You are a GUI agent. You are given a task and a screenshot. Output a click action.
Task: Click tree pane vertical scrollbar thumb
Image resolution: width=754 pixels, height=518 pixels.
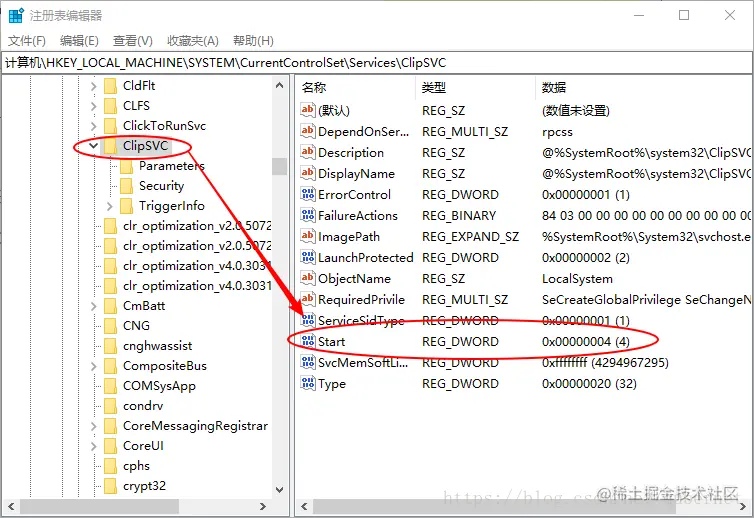[279, 166]
